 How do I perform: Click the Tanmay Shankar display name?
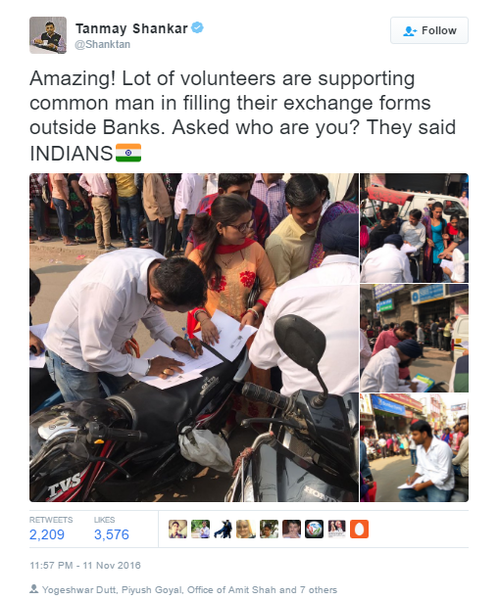coord(131,28)
